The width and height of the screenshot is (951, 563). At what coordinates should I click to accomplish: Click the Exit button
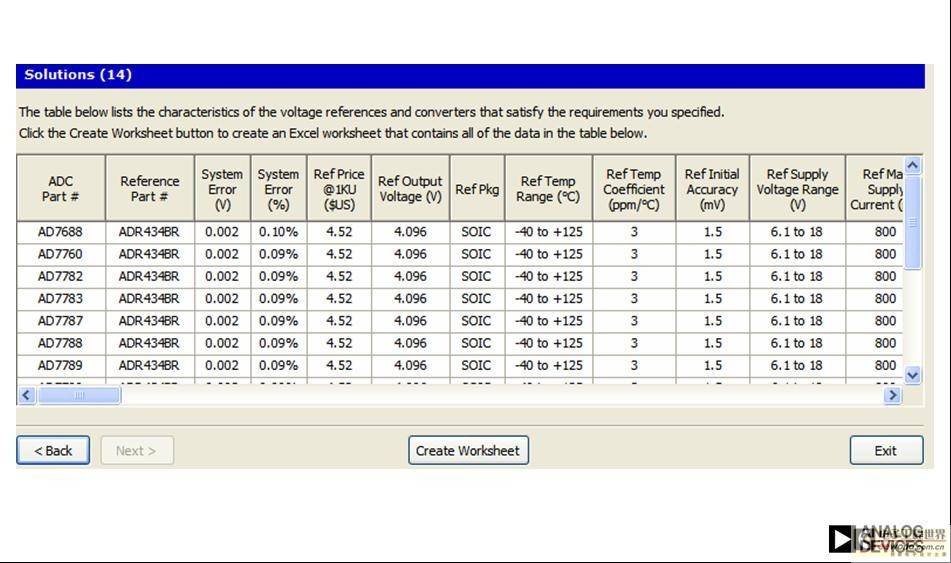pos(886,450)
